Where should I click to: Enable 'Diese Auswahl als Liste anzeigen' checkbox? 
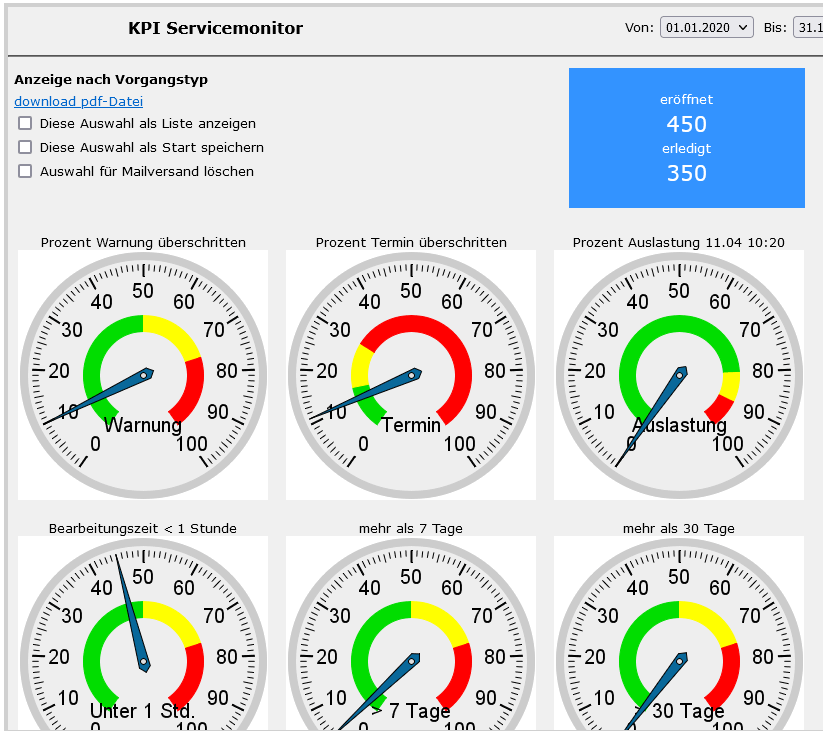25,124
